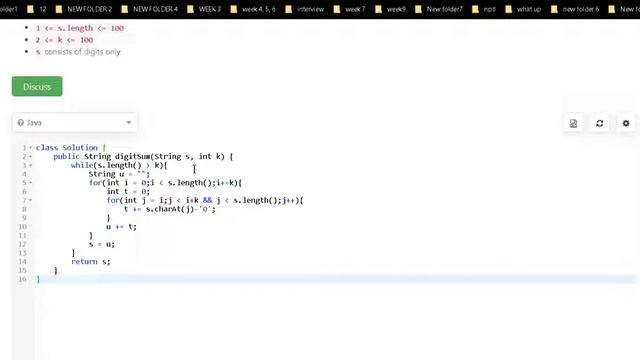Click the '1 <= s.length <= 100' constraint

pyautogui.click(x=80, y=28)
